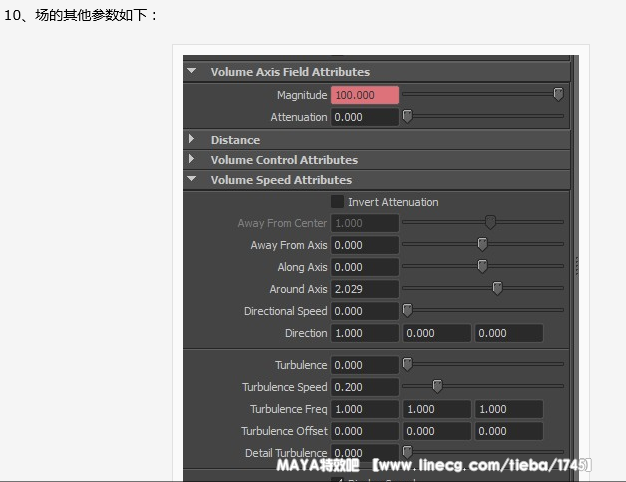Click the Along Axis label

pyautogui.click(x=302, y=267)
